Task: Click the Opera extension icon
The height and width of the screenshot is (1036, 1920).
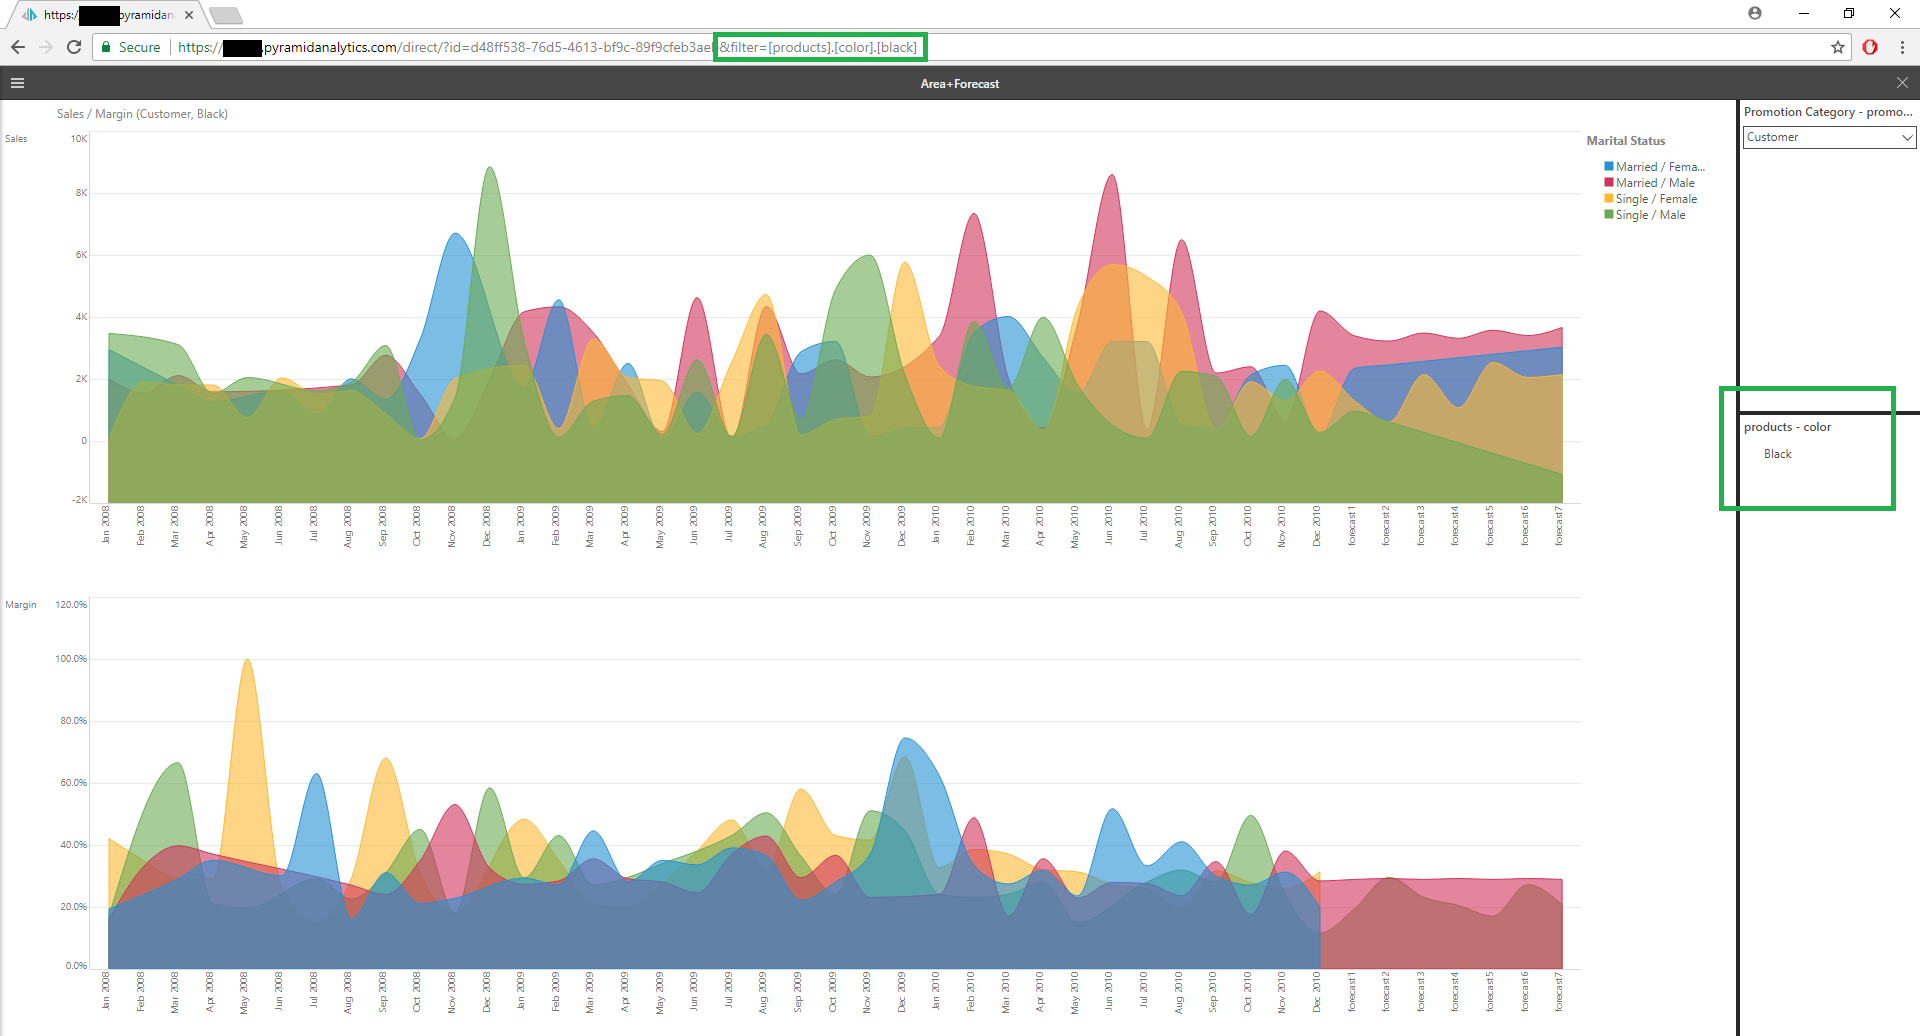Action: click(x=1870, y=47)
